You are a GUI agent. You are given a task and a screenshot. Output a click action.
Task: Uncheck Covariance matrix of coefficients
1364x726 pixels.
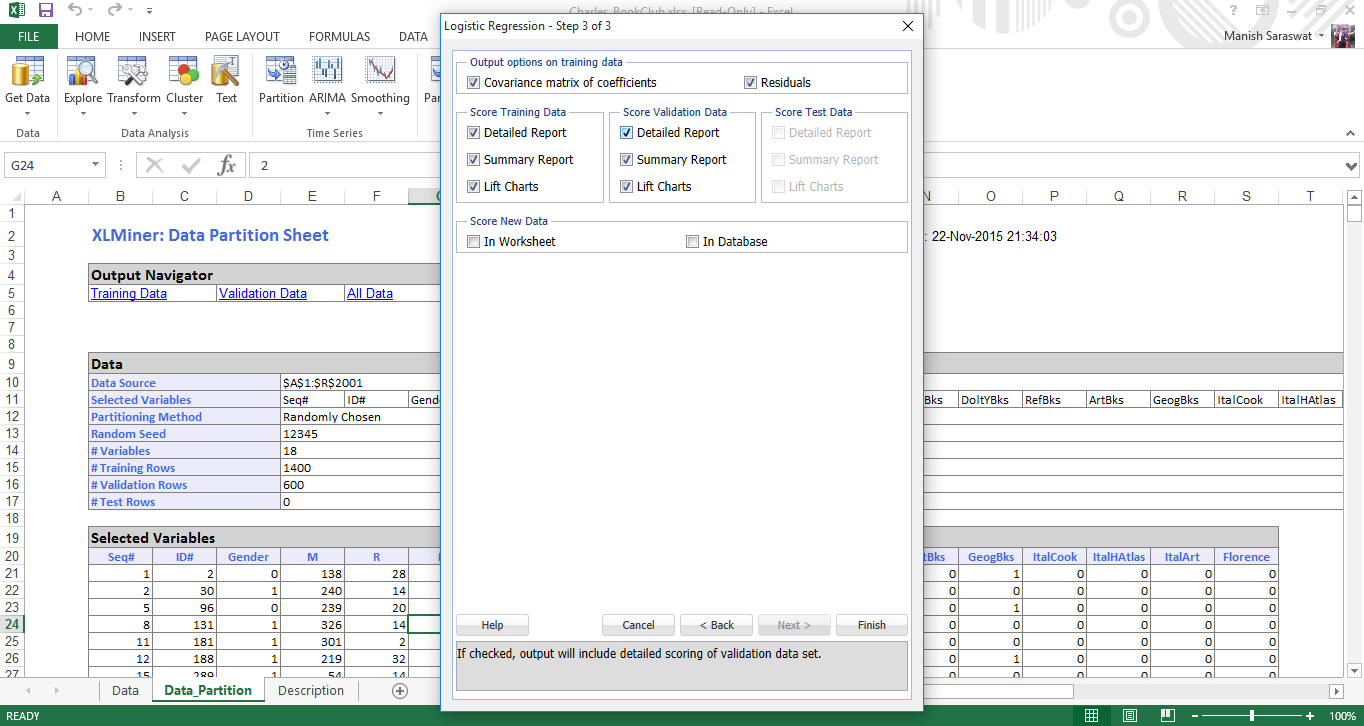(x=474, y=83)
